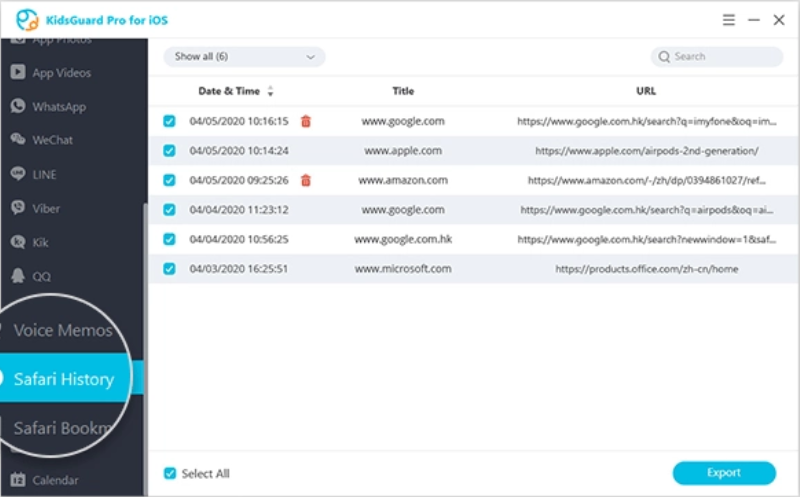
Task: Switch to WeChat section
Action: pyautogui.click(x=53, y=140)
